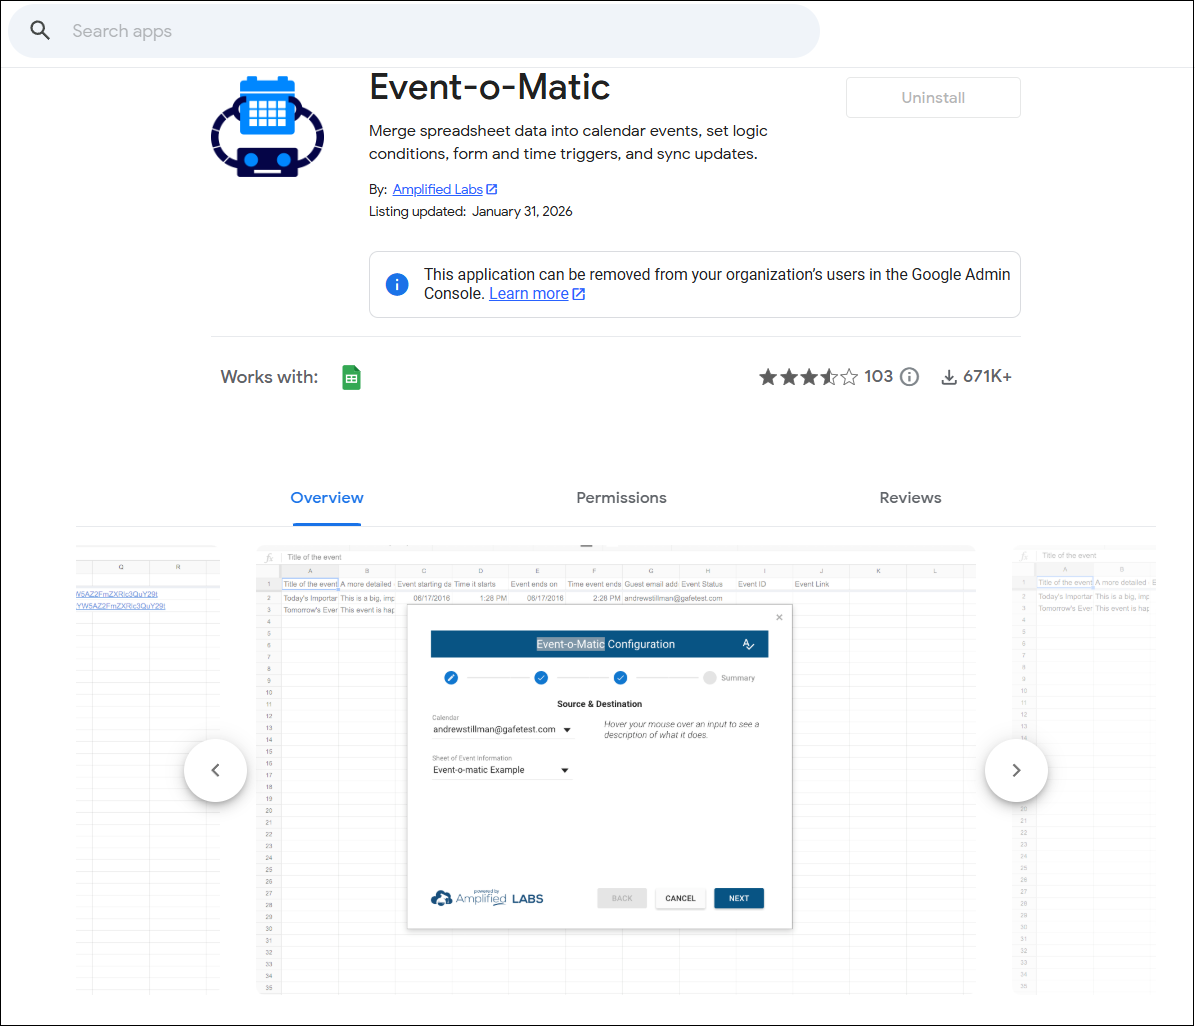Close the configuration dialog with X

(779, 617)
